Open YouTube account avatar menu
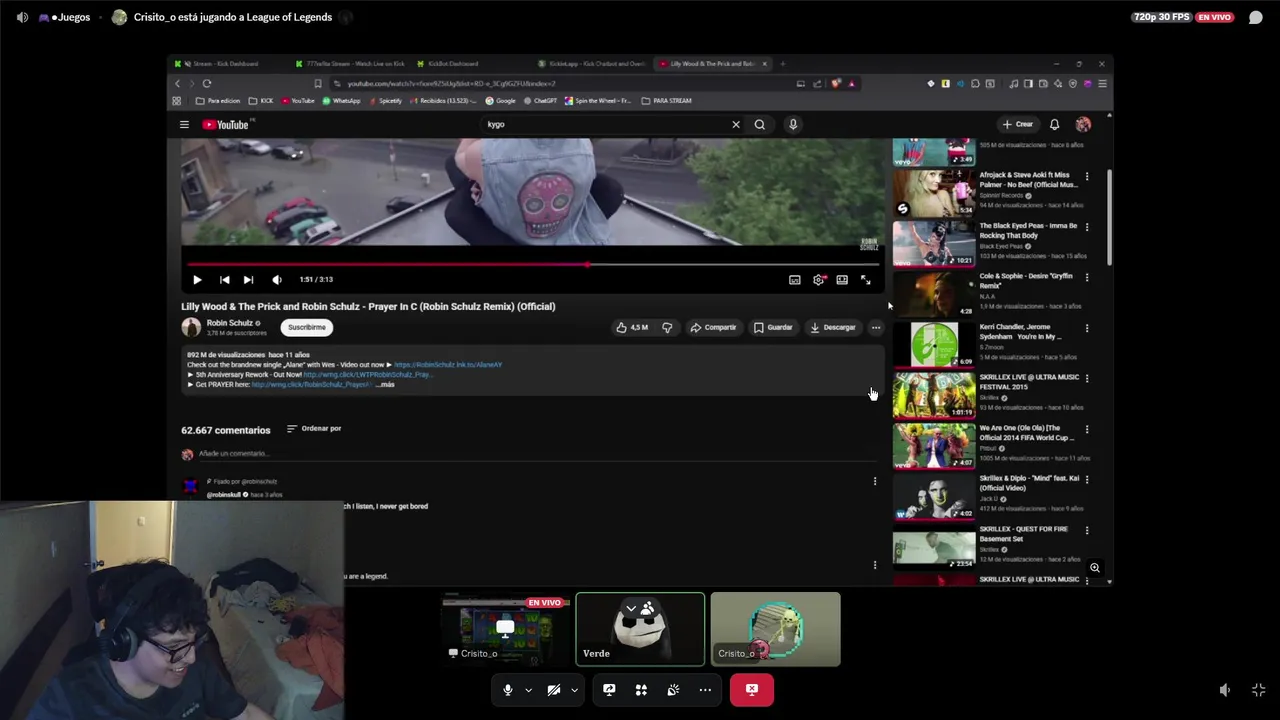This screenshot has width=1280, height=720. (x=1083, y=124)
